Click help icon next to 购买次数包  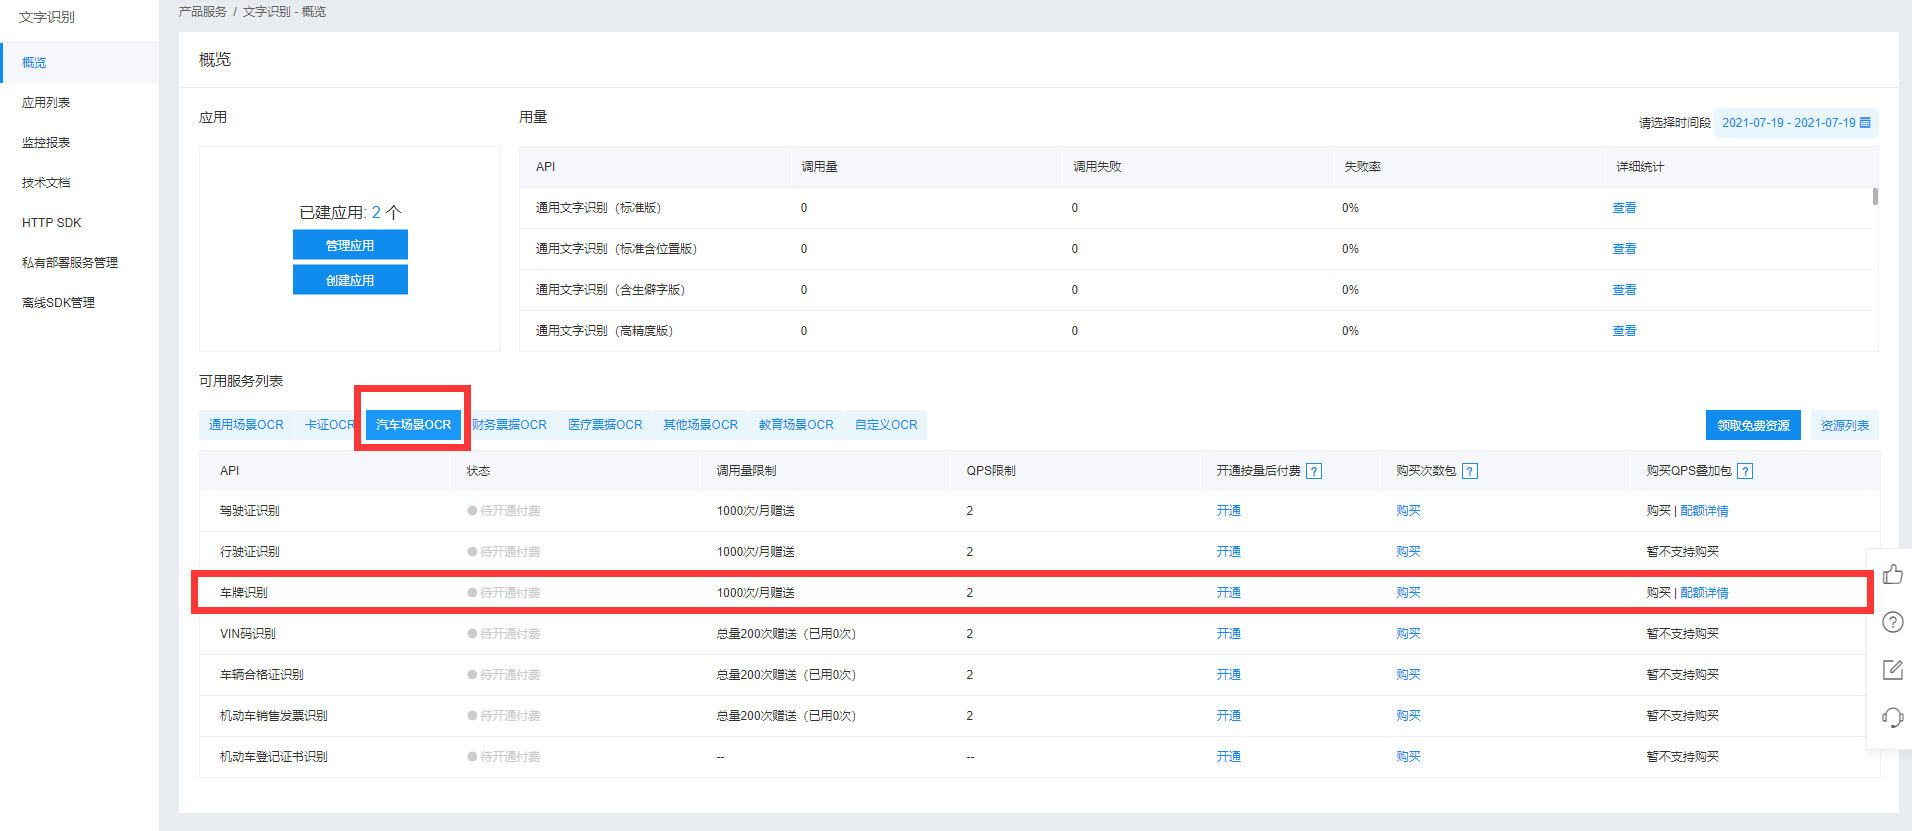coord(1470,471)
